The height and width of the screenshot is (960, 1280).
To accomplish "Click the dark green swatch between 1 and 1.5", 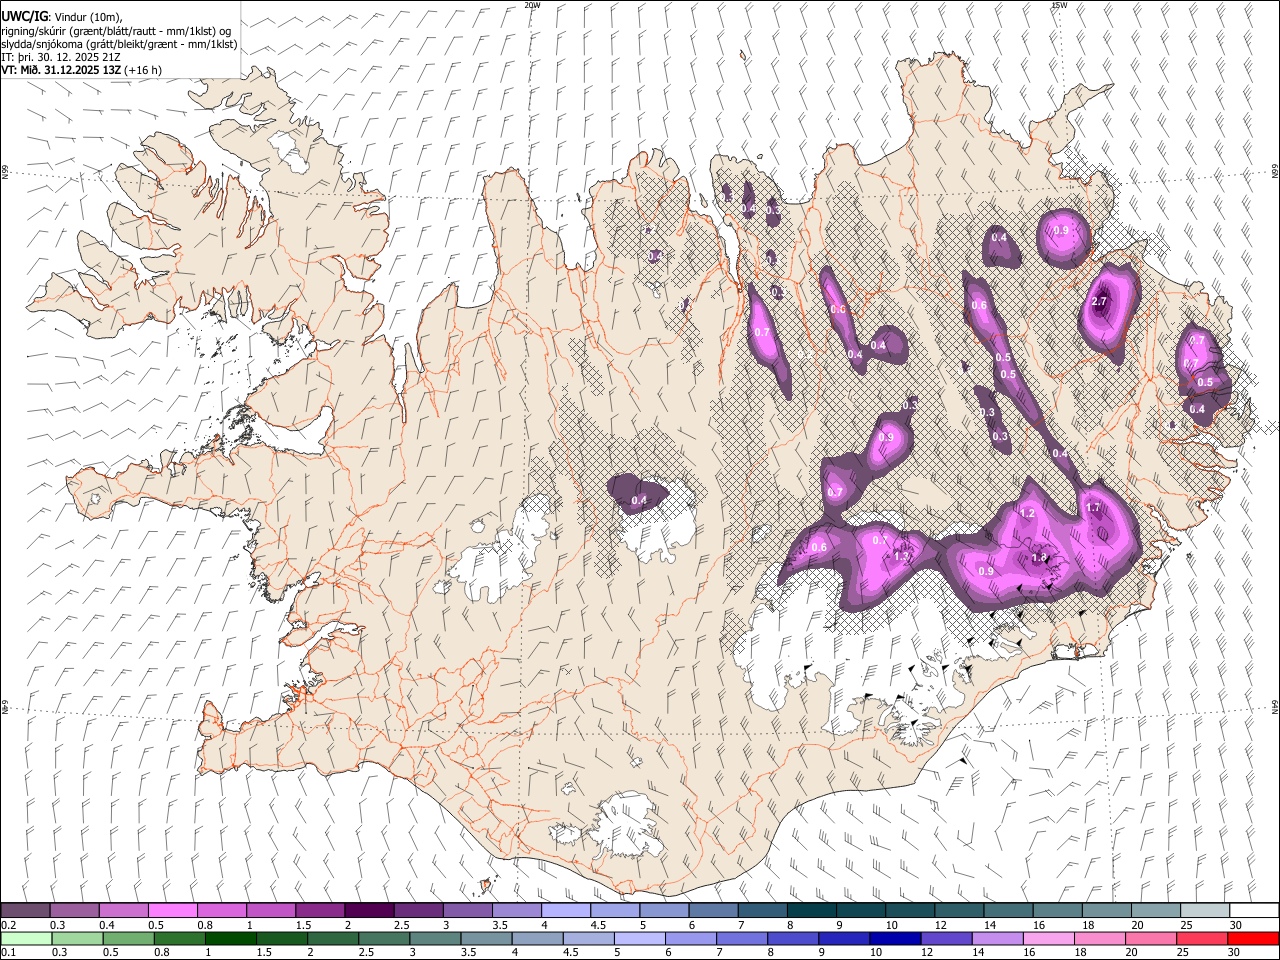I will pos(230,938).
